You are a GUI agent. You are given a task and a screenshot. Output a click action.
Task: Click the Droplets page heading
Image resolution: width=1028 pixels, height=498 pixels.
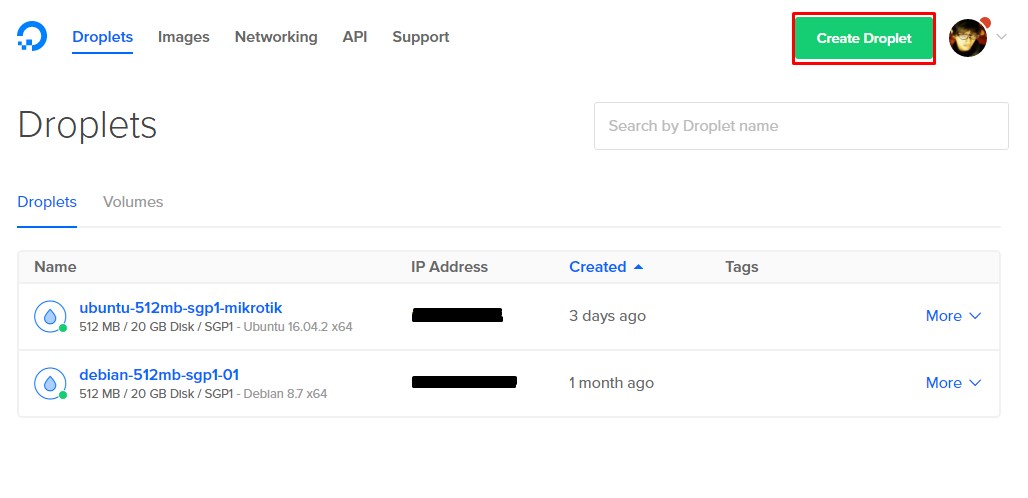[87, 125]
